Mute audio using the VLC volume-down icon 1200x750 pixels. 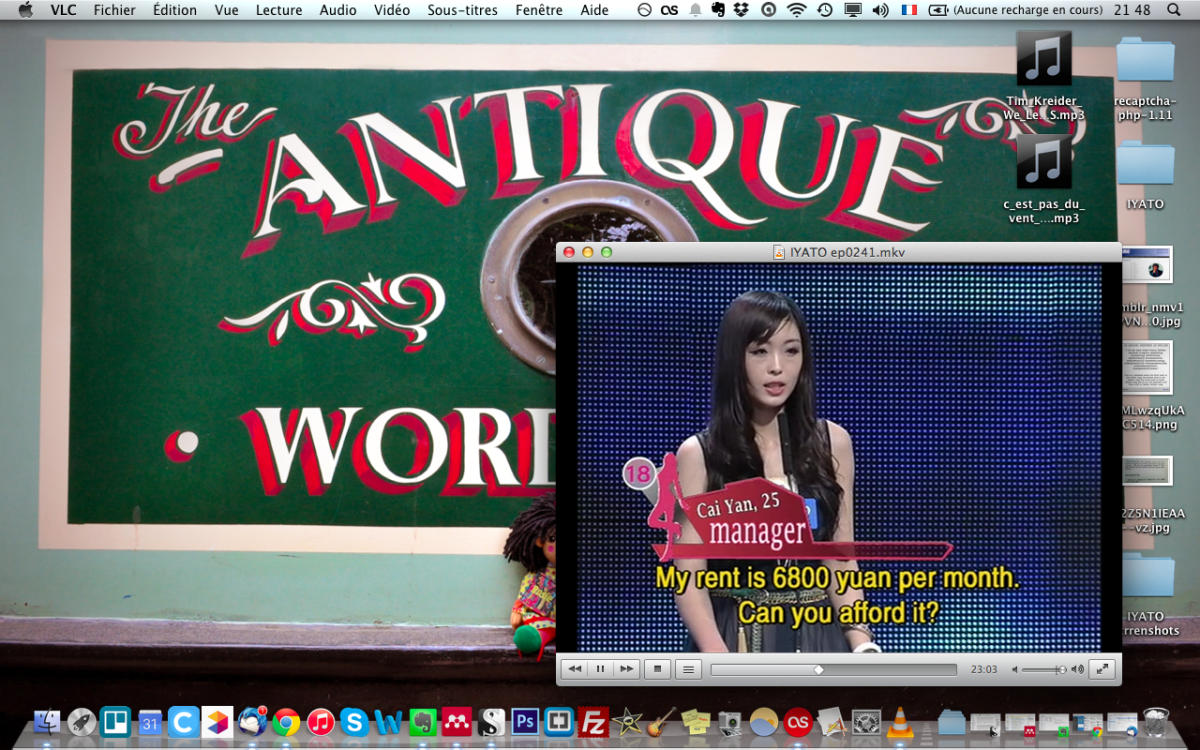pos(1014,670)
